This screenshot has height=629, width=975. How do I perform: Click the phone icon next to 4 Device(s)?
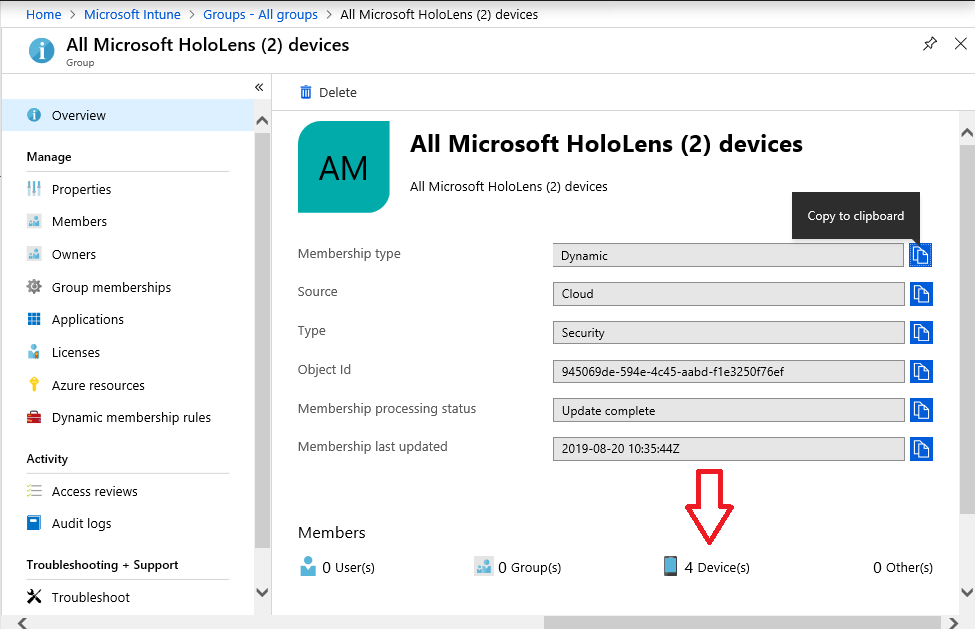click(670, 566)
